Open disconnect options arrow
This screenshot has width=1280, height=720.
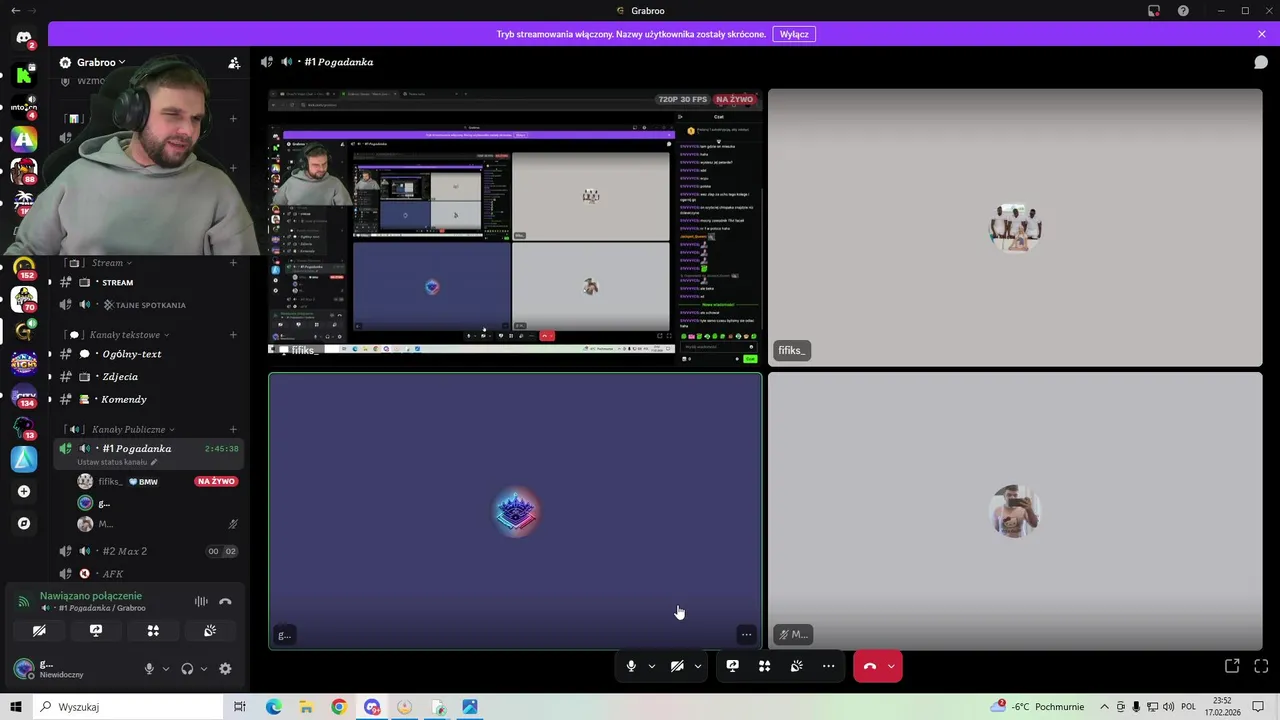[x=891, y=666]
